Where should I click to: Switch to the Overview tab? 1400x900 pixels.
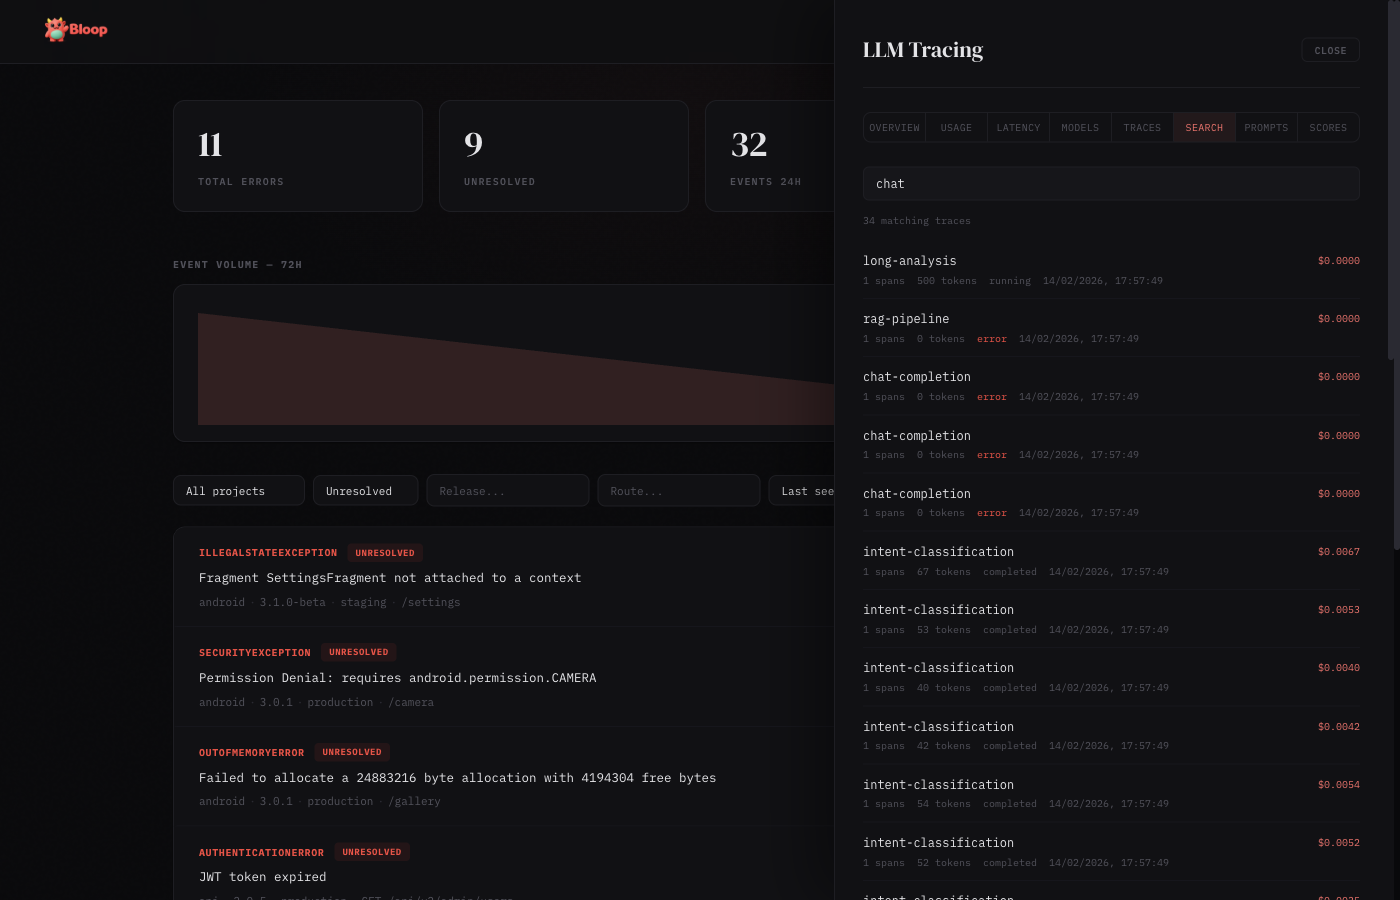pyautogui.click(x=894, y=128)
